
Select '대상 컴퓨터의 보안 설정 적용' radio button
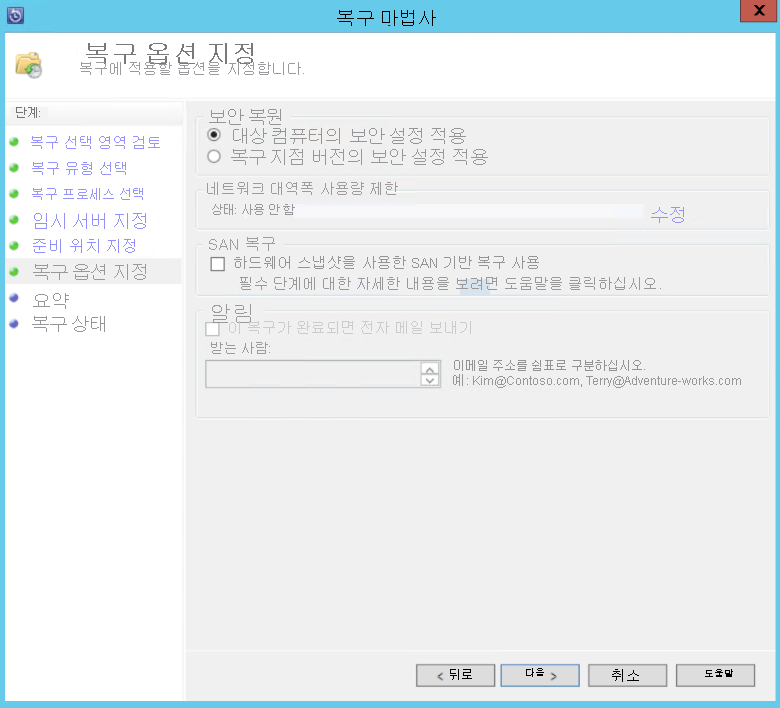click(x=214, y=135)
